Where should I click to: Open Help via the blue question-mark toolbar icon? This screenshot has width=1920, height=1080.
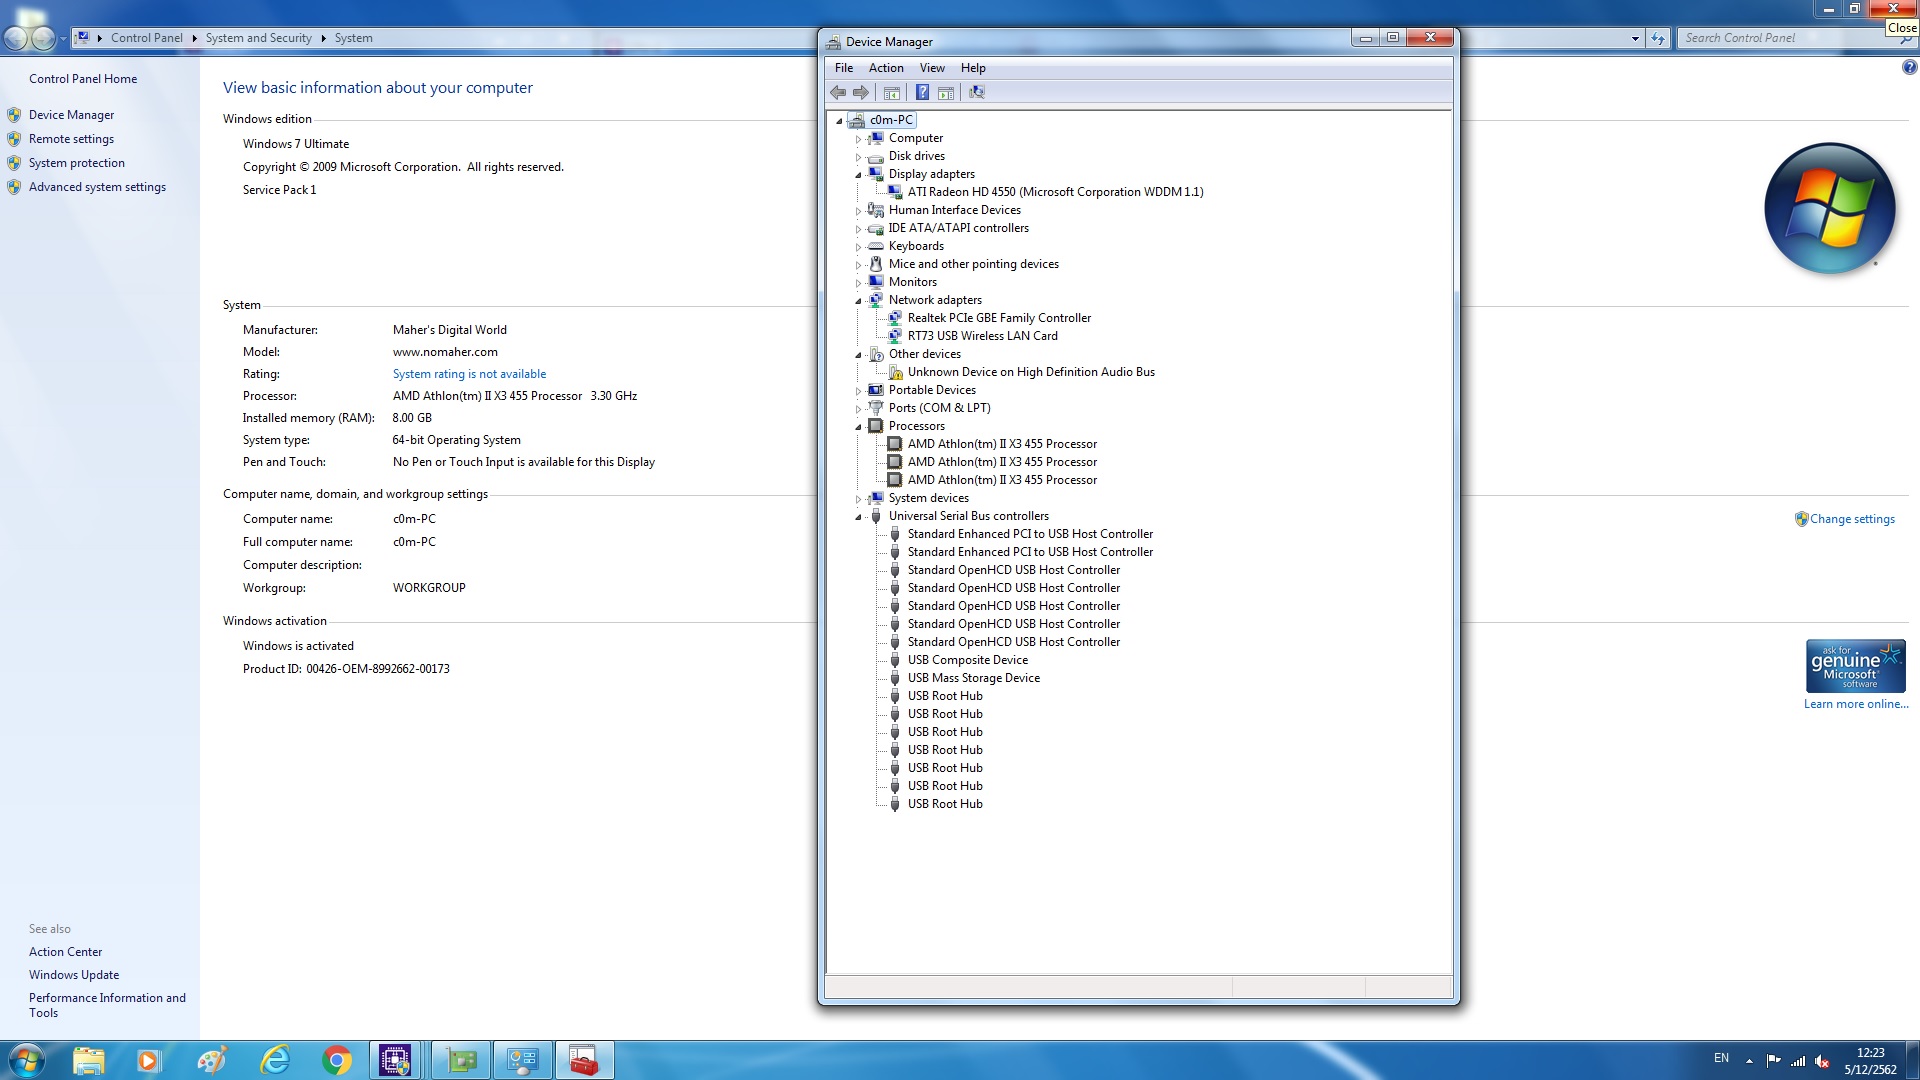pyautogui.click(x=922, y=93)
